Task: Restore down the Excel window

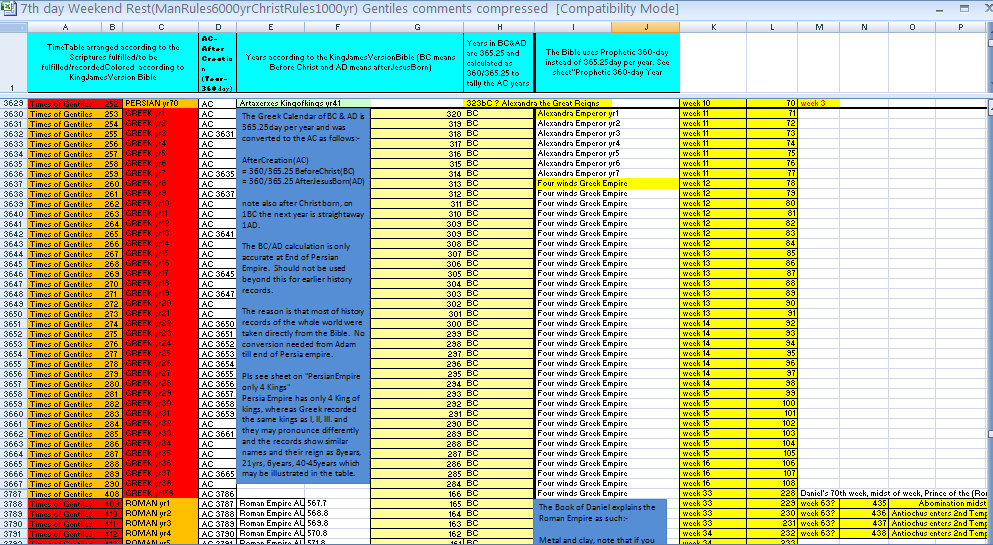Action: (964, 9)
